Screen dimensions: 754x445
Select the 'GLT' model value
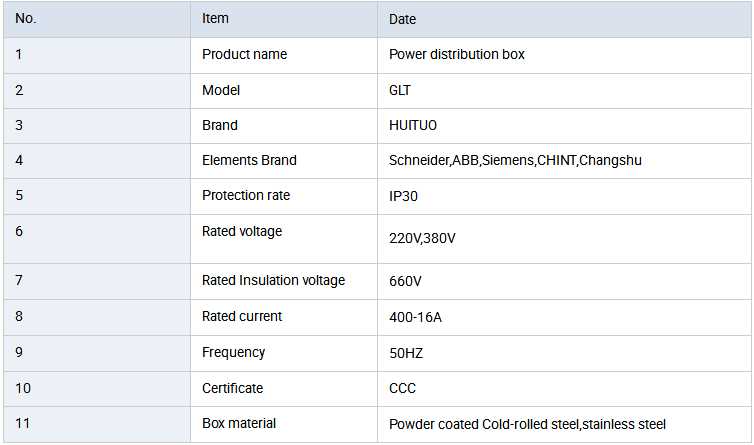coord(400,90)
